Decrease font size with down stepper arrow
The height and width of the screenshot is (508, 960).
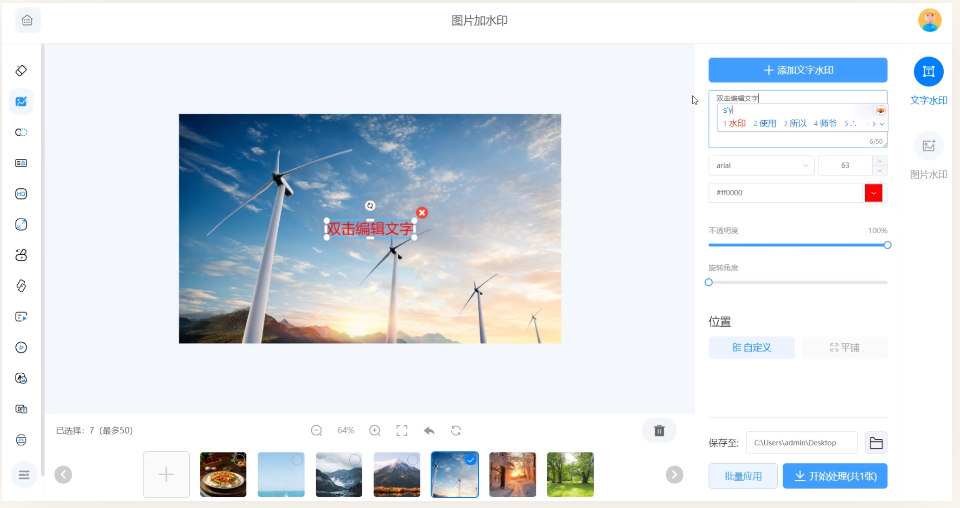point(880,170)
